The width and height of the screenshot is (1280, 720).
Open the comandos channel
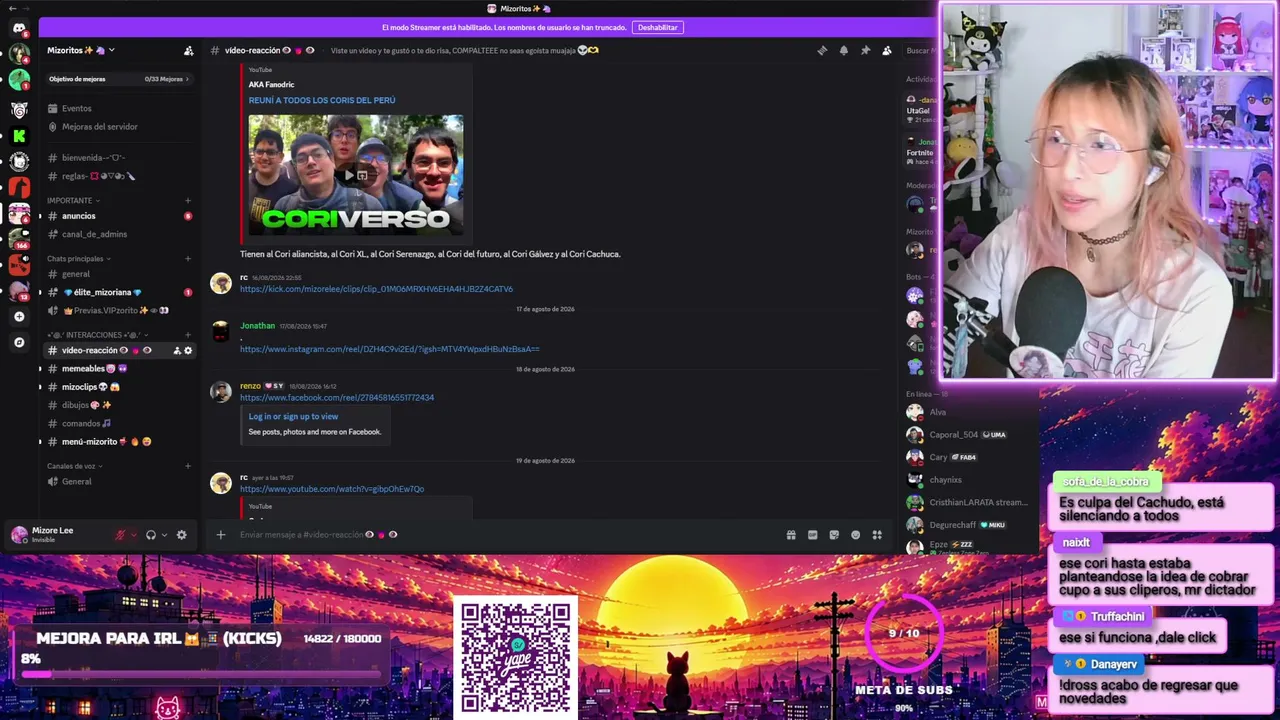[x=118, y=424]
